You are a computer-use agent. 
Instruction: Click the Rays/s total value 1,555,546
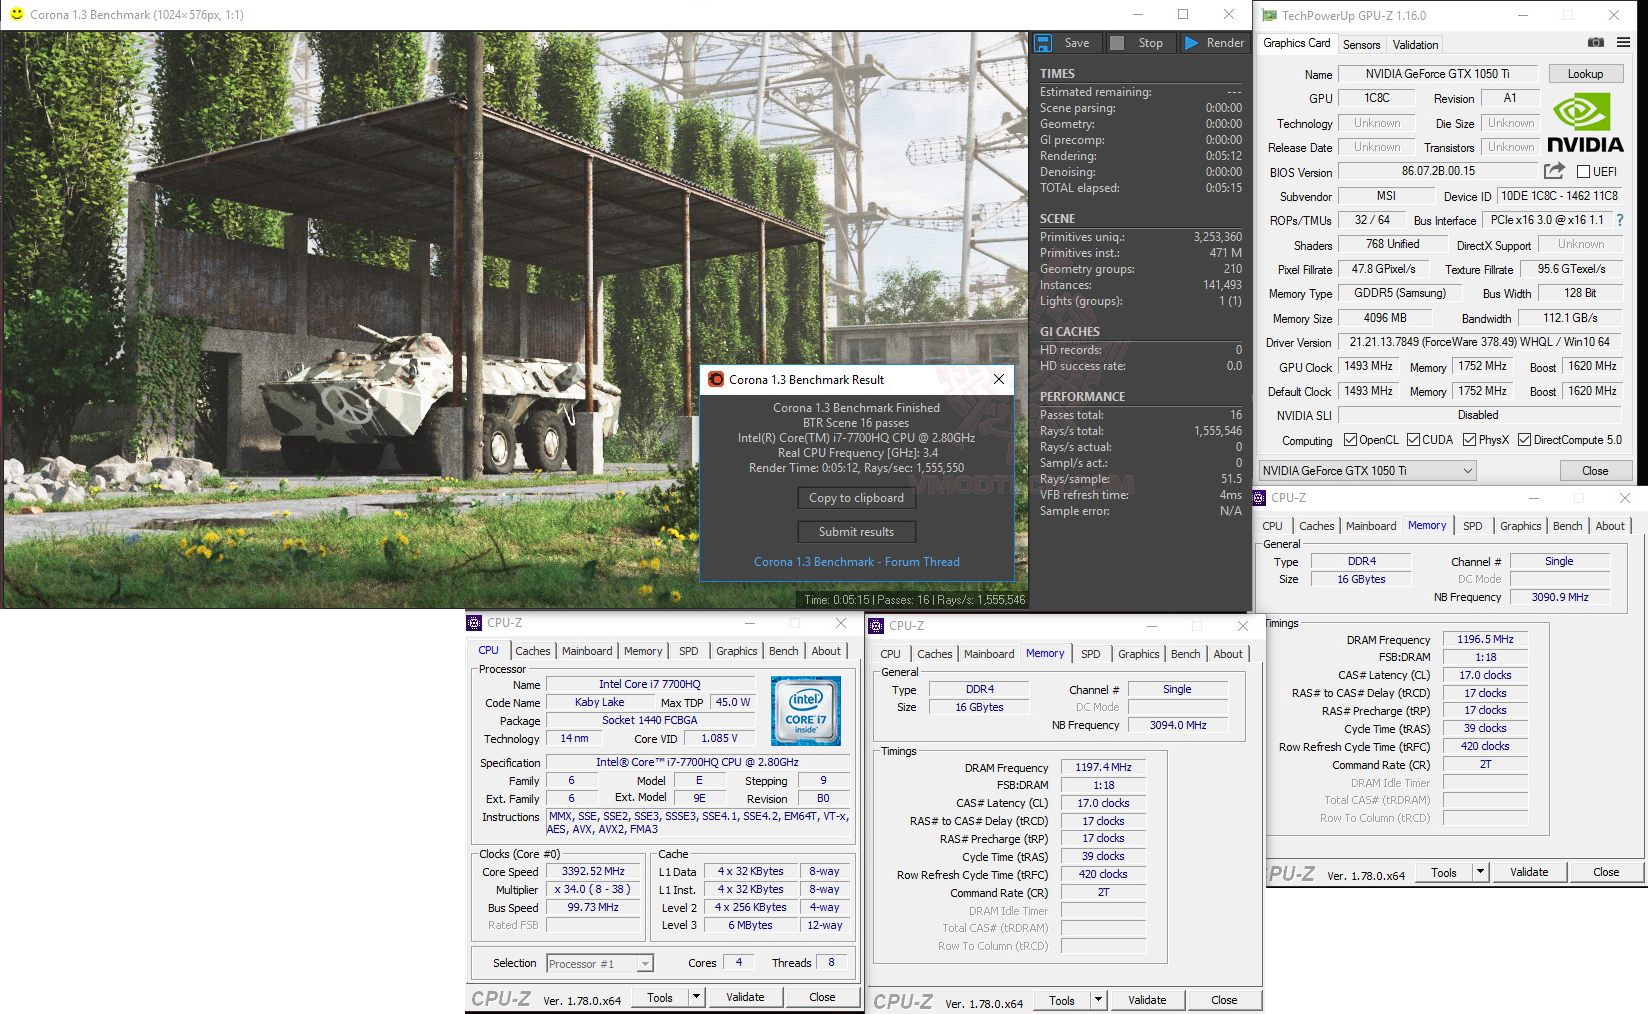point(1217,431)
